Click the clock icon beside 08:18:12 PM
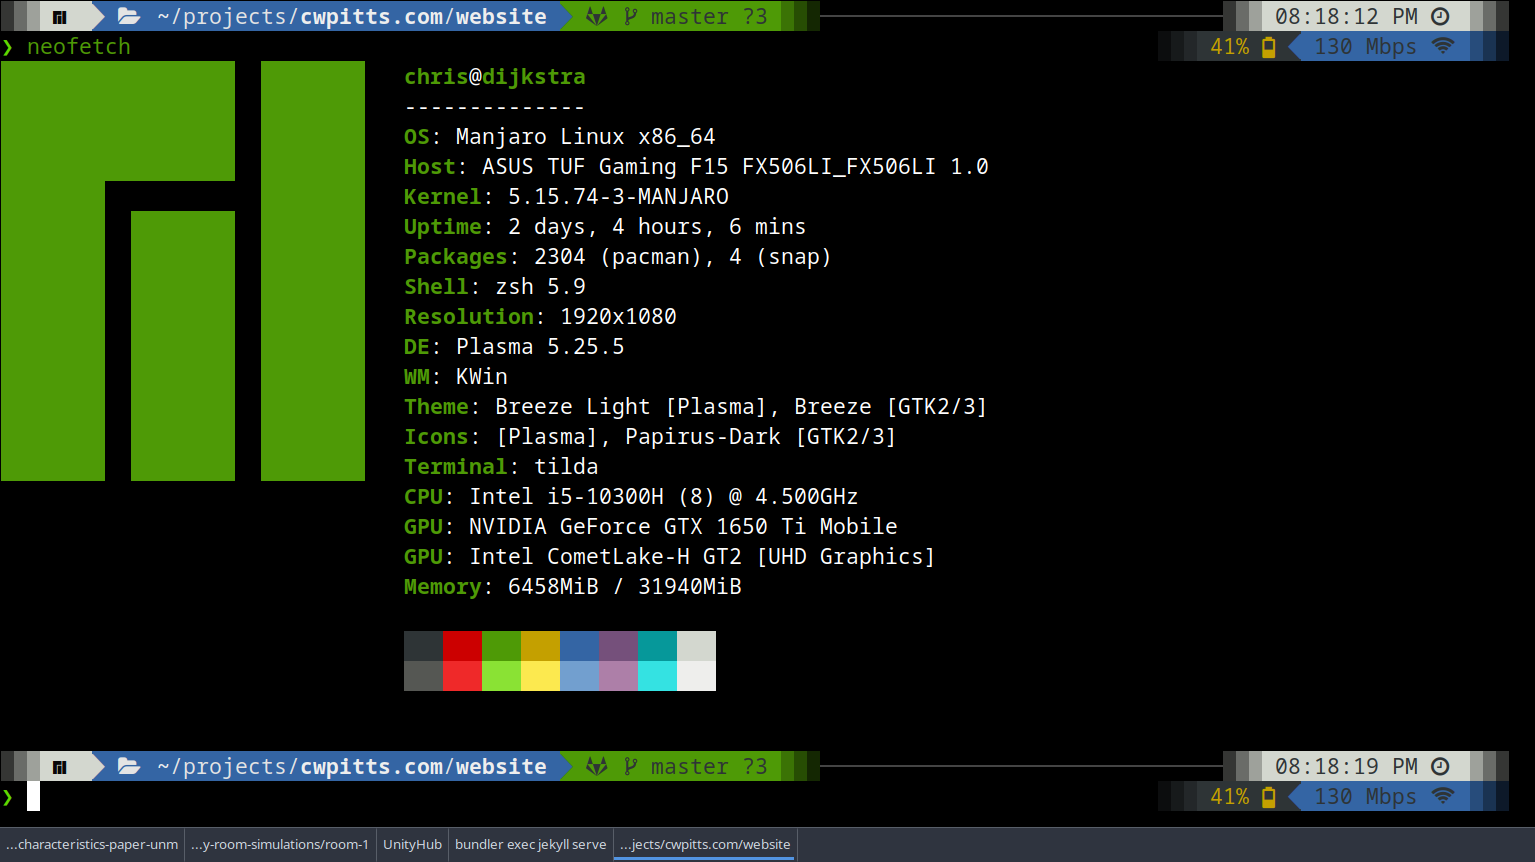 coord(1440,16)
